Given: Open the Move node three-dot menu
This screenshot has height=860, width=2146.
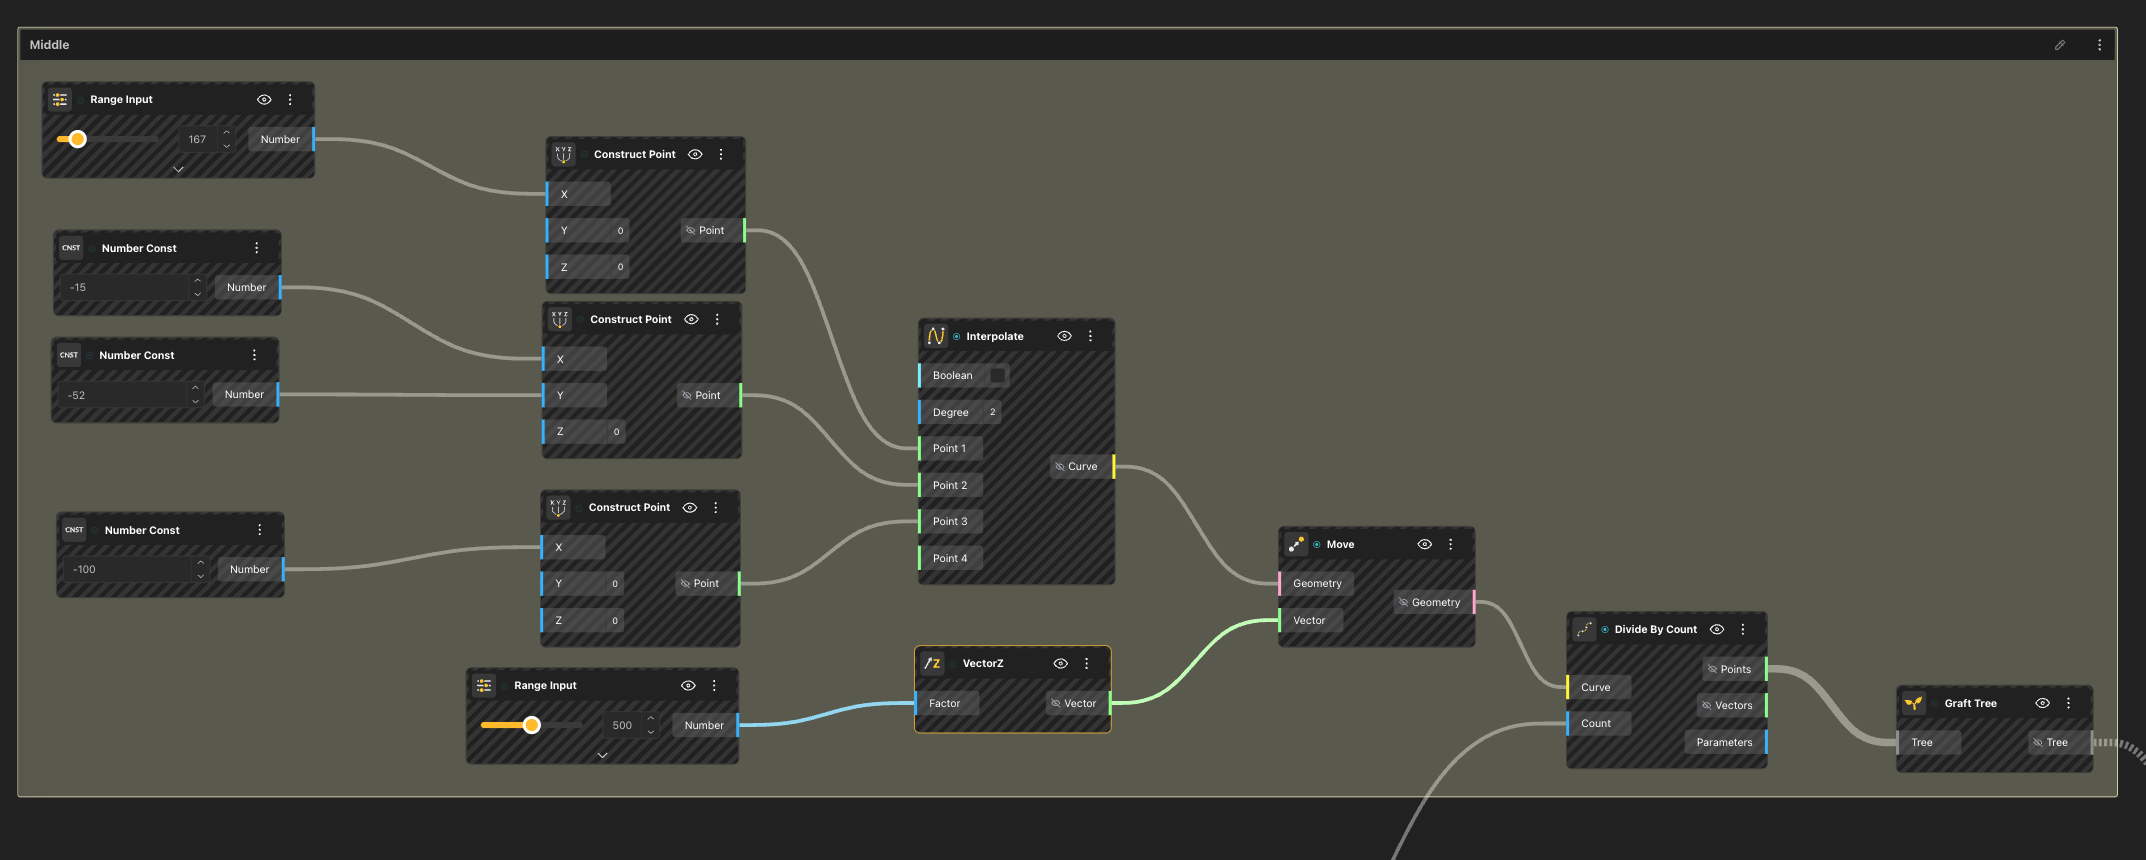Looking at the screenshot, I should point(1451,544).
